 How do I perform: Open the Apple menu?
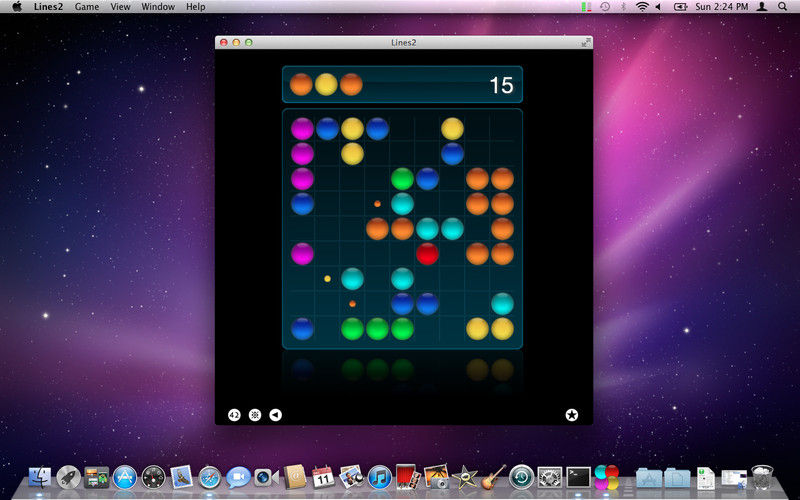(16, 7)
